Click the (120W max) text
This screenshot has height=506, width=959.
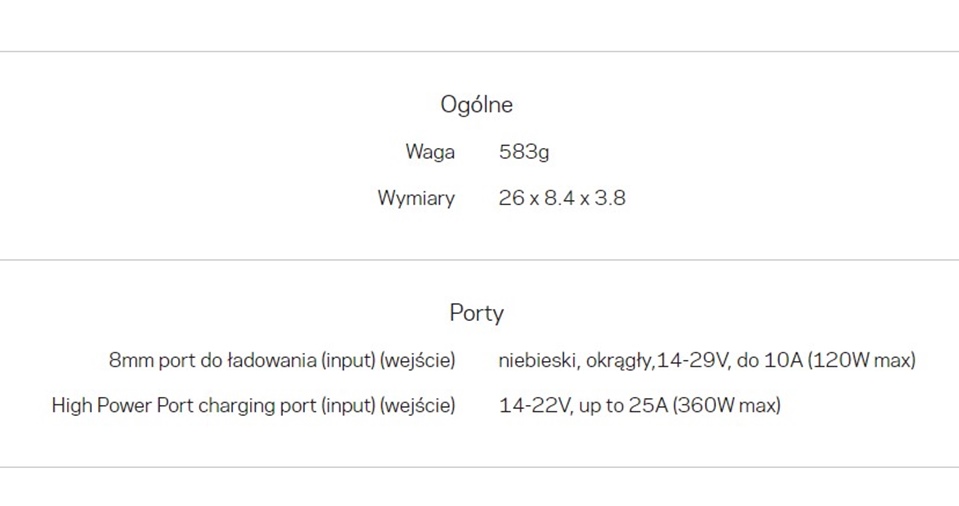pos(862,360)
